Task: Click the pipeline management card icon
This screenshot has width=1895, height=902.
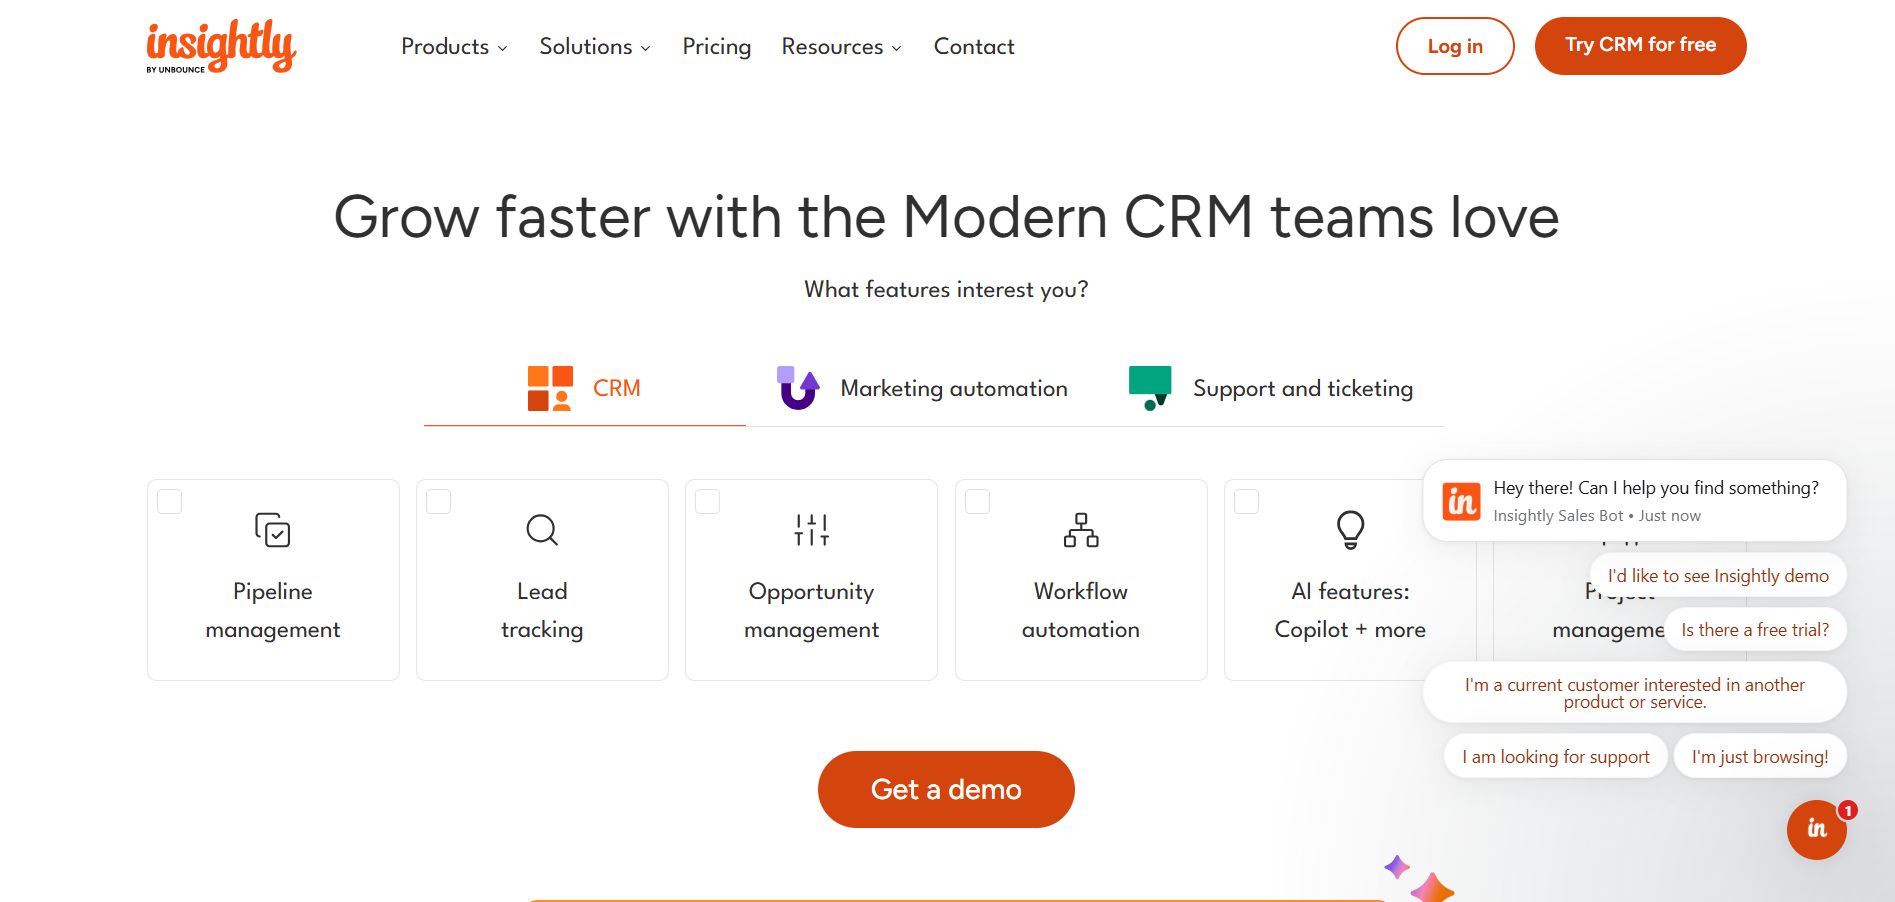Action: click(272, 530)
